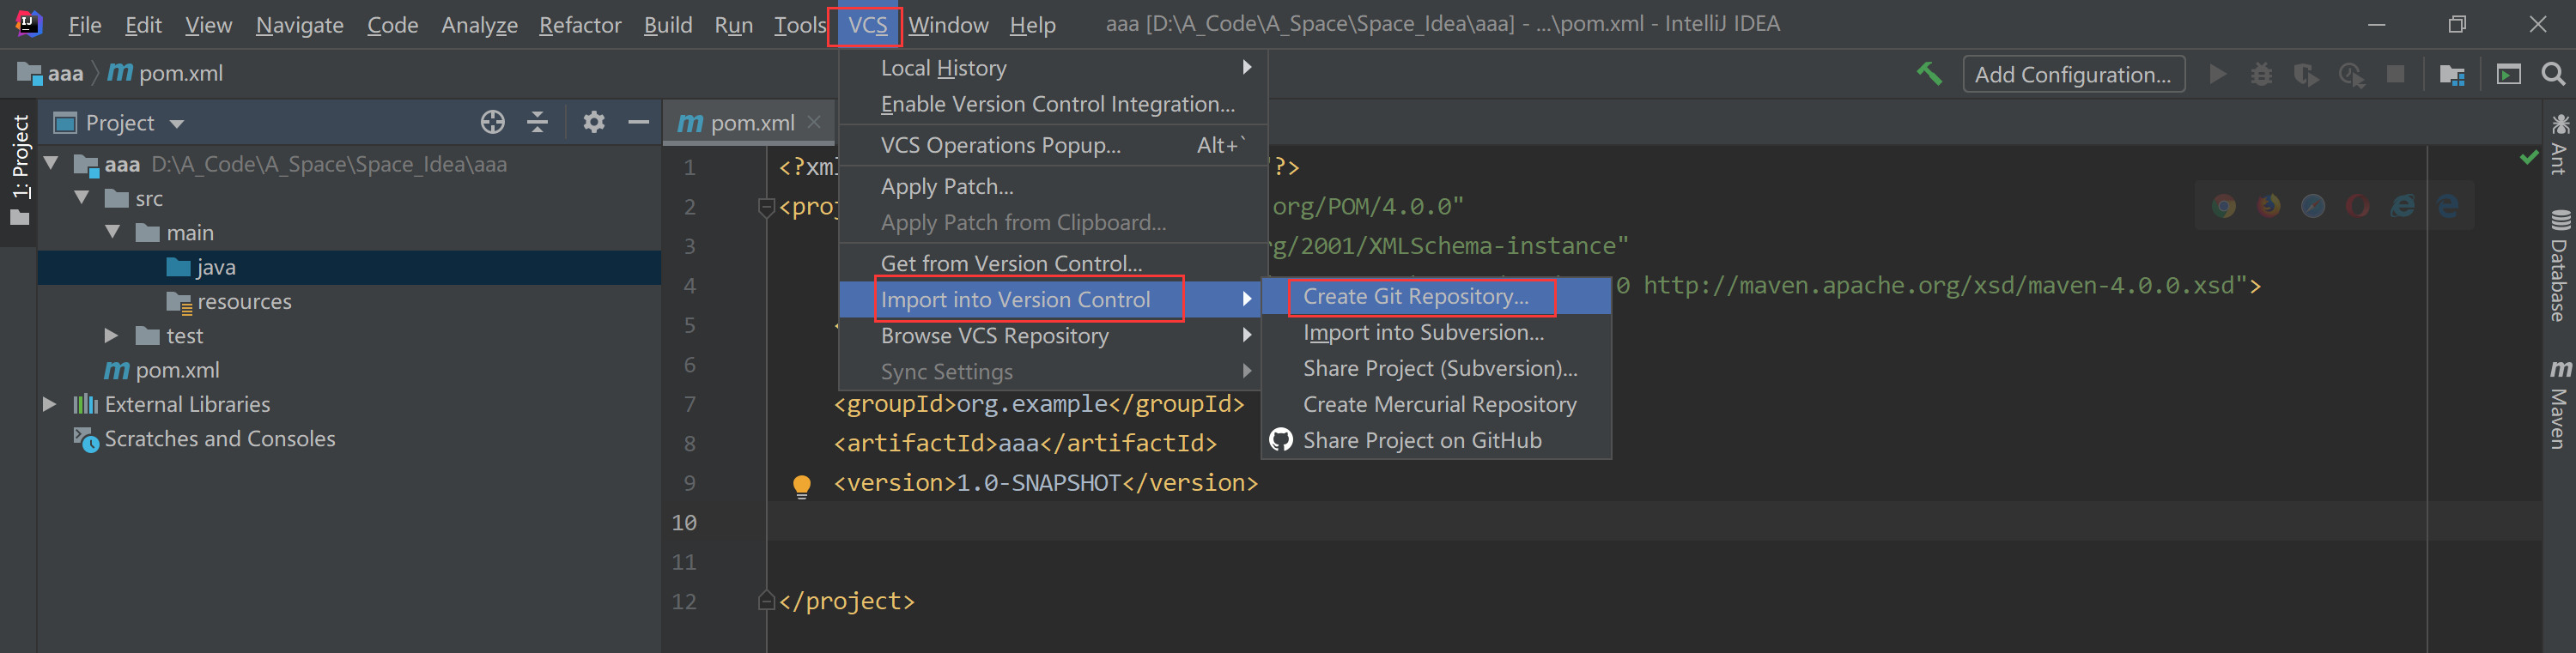Click the Add Configuration button
Screen dimensions: 2576x653
pyautogui.click(x=2073, y=74)
